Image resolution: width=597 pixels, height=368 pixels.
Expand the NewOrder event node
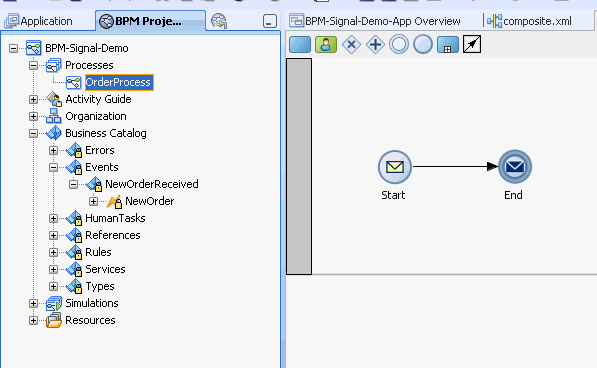pyautogui.click(x=93, y=201)
